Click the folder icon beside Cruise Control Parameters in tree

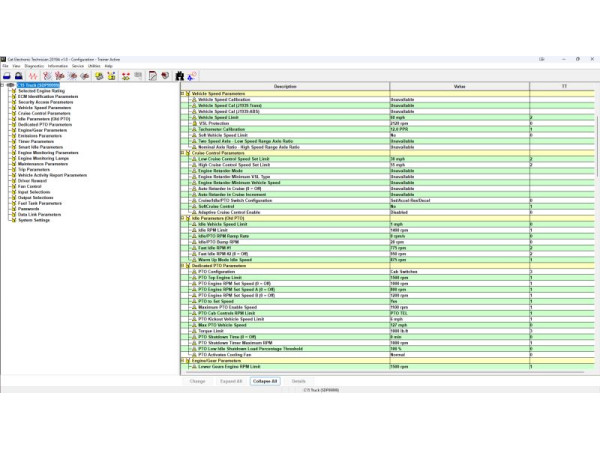[13, 113]
